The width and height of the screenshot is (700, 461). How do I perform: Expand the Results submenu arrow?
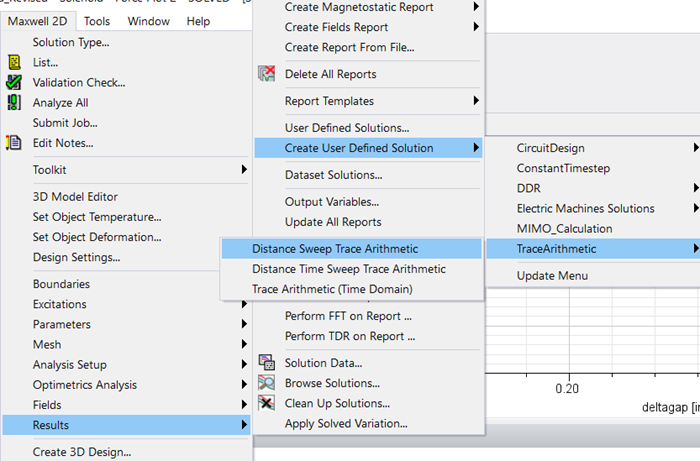tap(244, 424)
